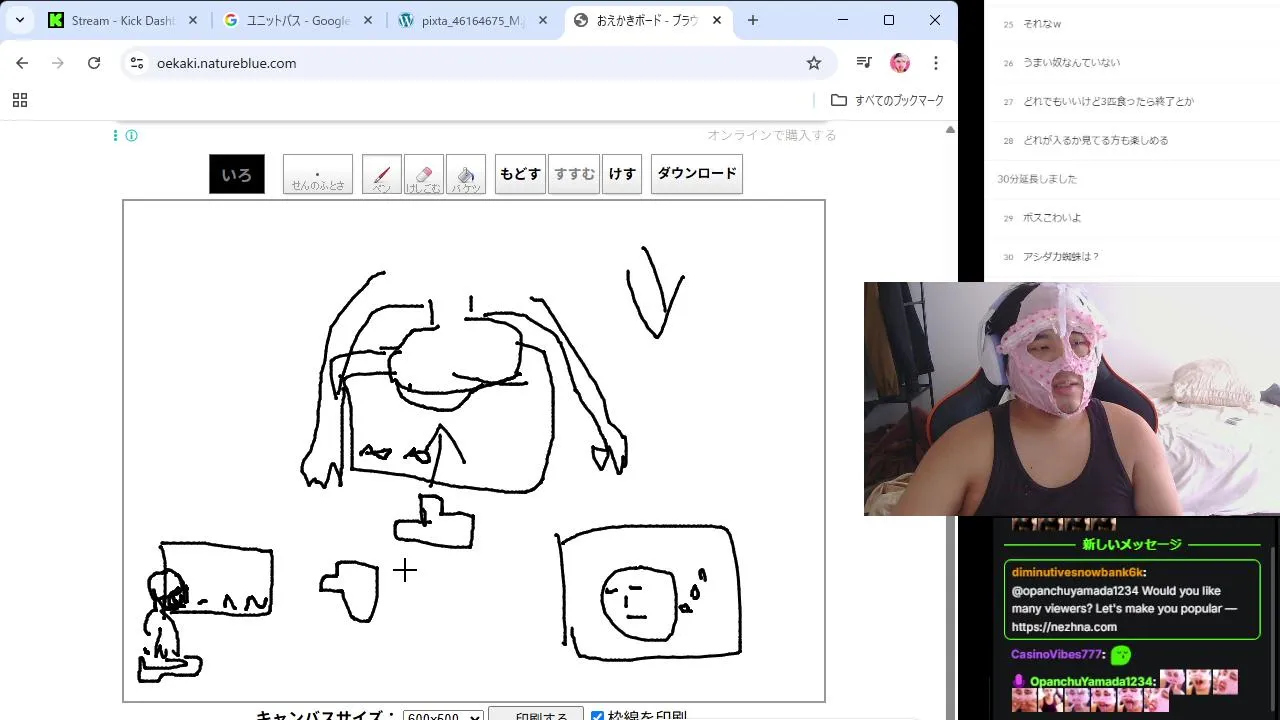Open the すべてのブックマーク folder
The image size is (1280, 720).
pyautogui.click(x=888, y=100)
